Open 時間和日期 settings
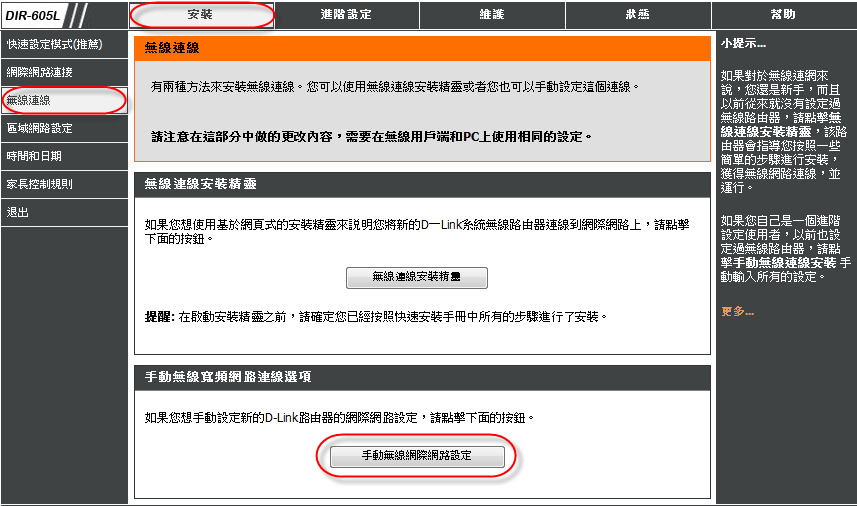 (64, 156)
